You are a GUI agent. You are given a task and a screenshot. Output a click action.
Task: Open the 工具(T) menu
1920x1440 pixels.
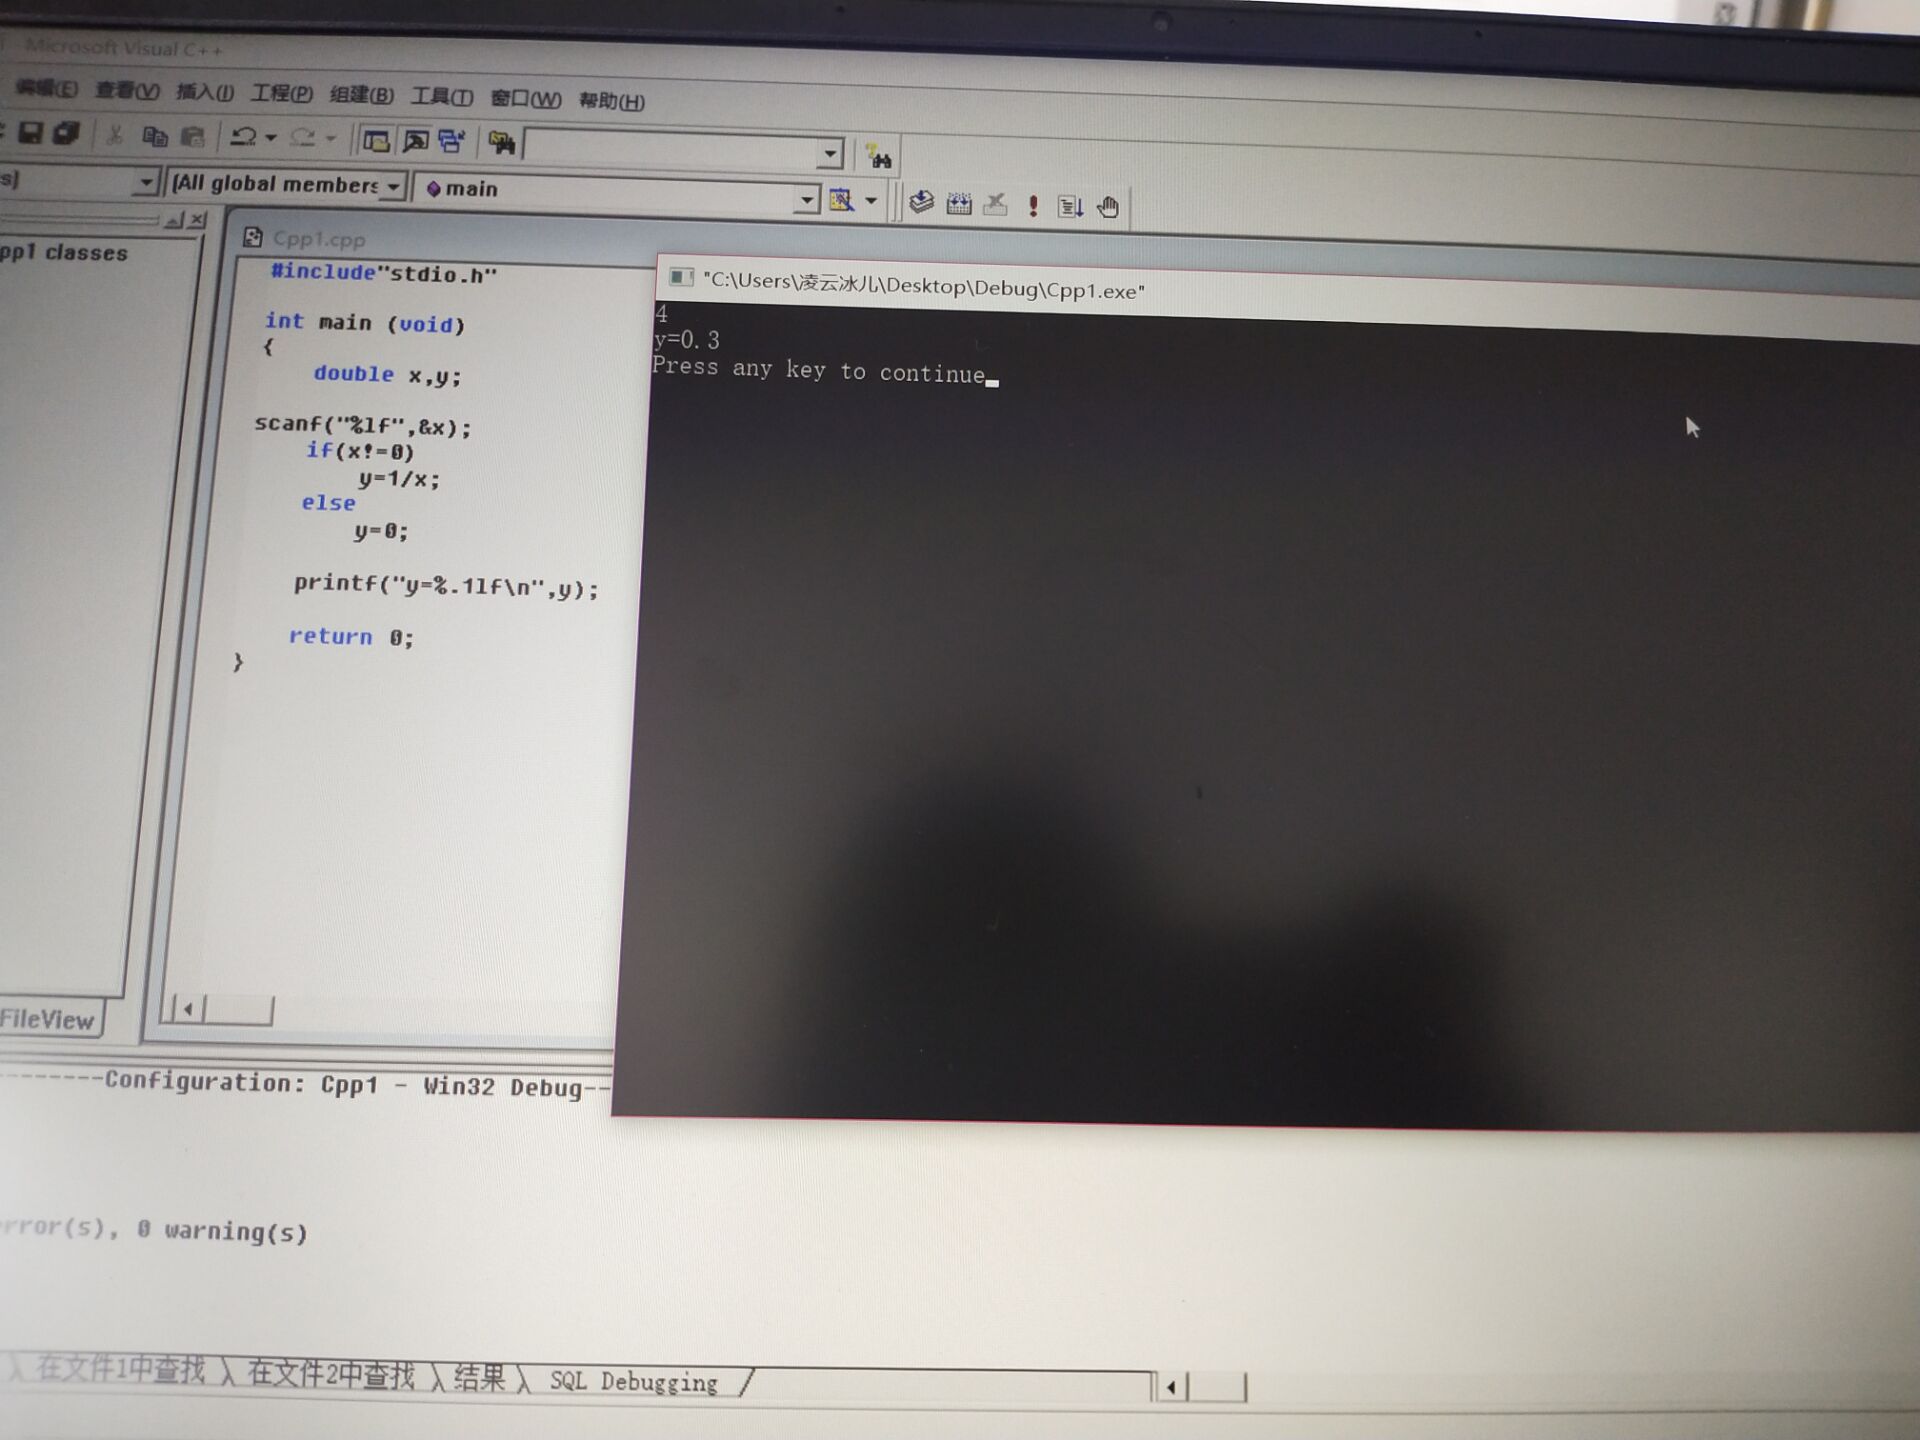pyautogui.click(x=441, y=97)
